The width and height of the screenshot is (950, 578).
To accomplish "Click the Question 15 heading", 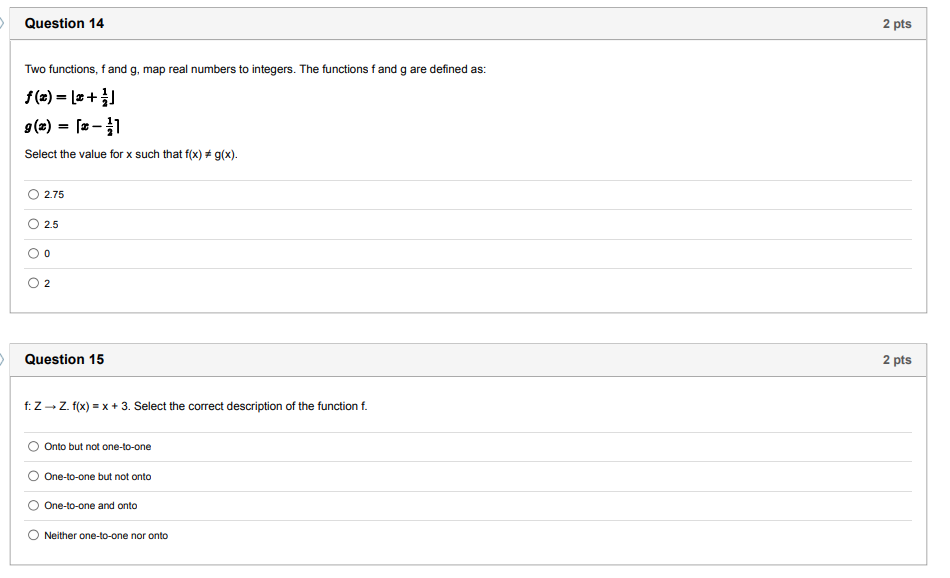I will (64, 359).
